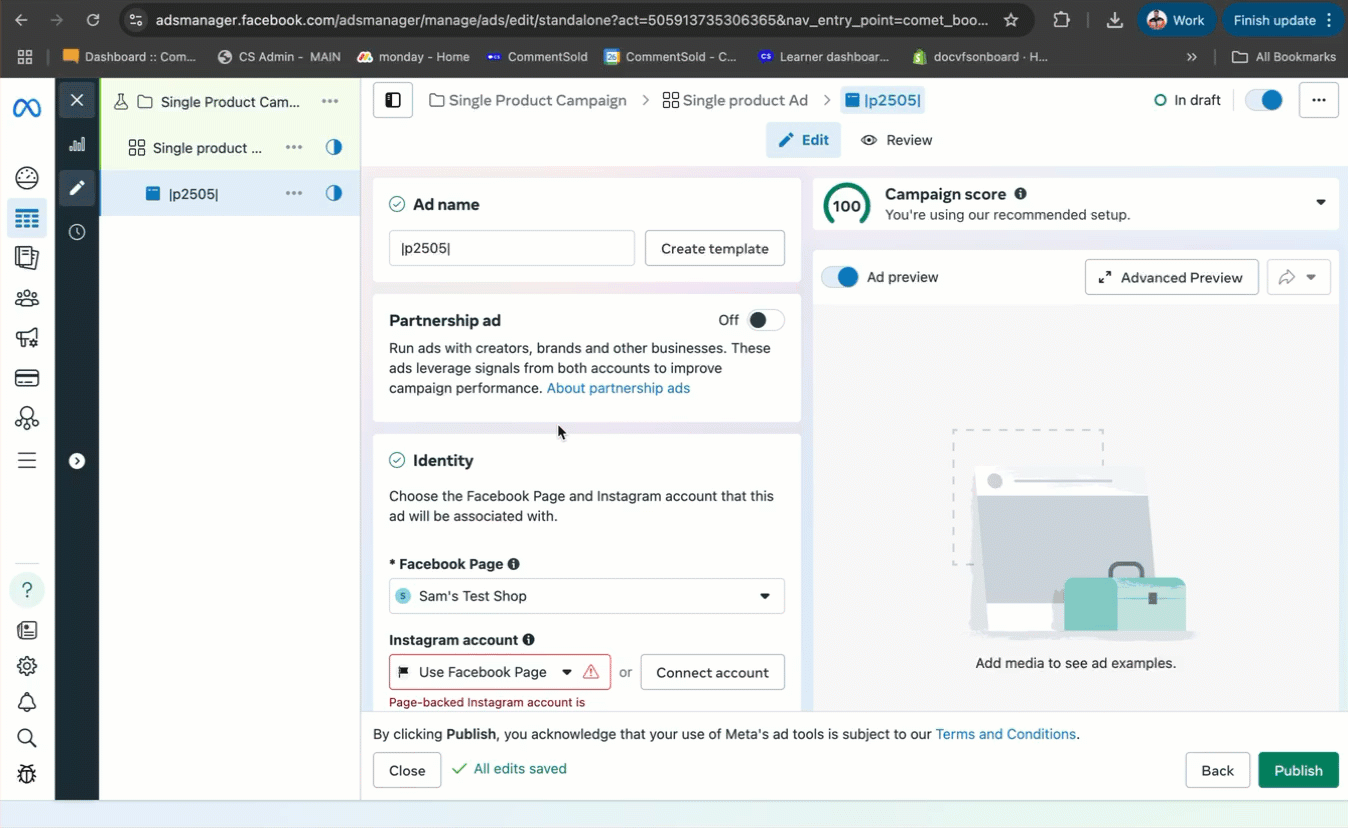Open the history clock icon

pyautogui.click(x=77, y=232)
